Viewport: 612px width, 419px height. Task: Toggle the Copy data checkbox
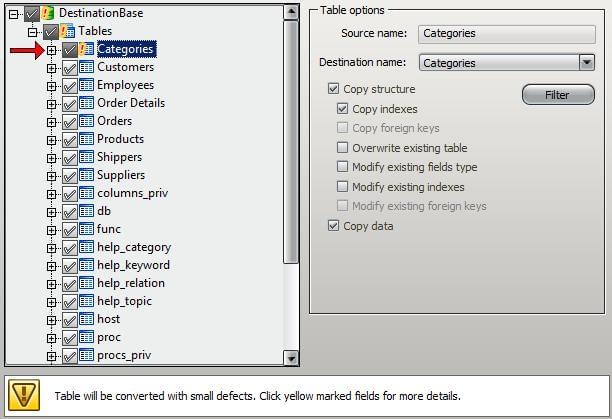[333, 225]
